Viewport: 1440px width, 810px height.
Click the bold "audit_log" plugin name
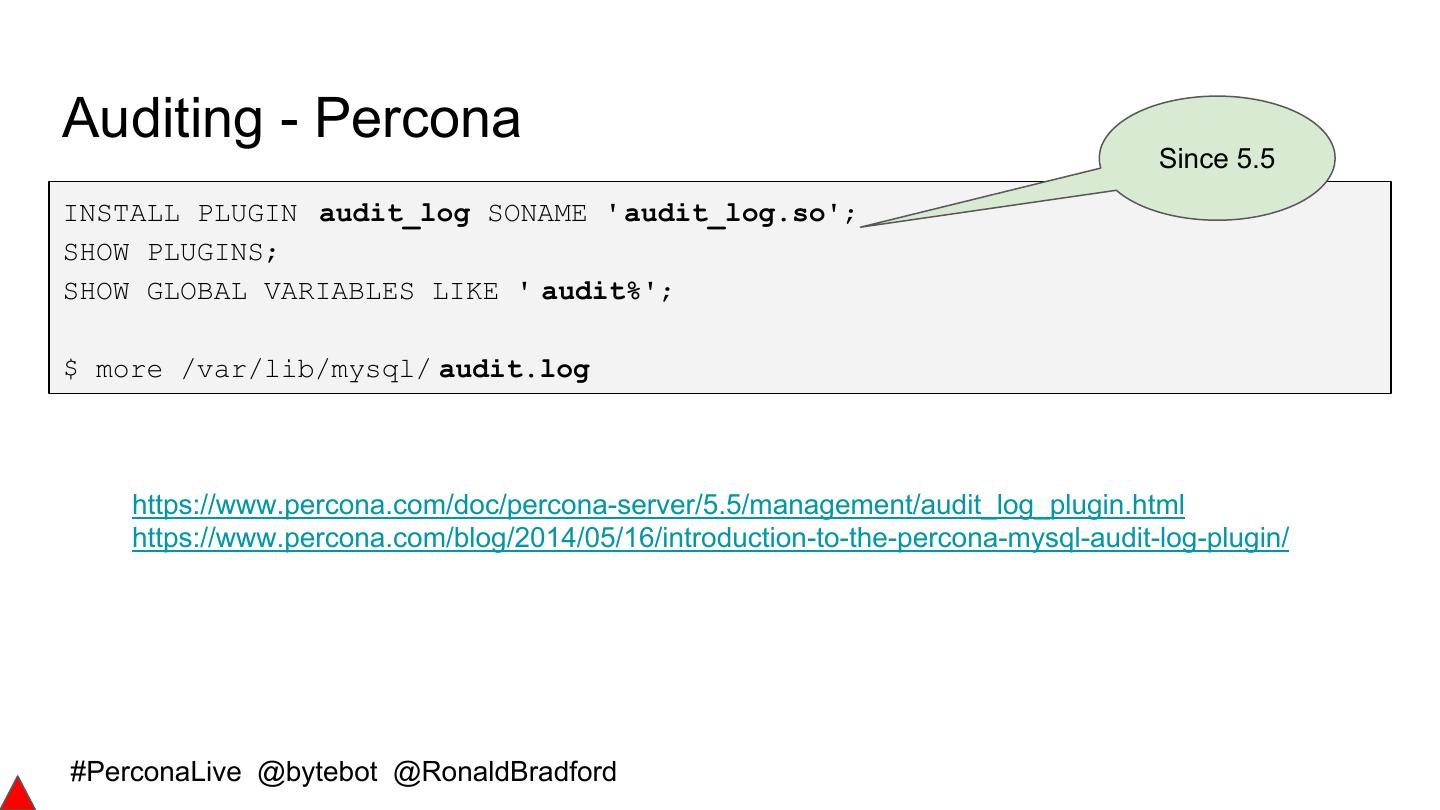[x=394, y=214]
